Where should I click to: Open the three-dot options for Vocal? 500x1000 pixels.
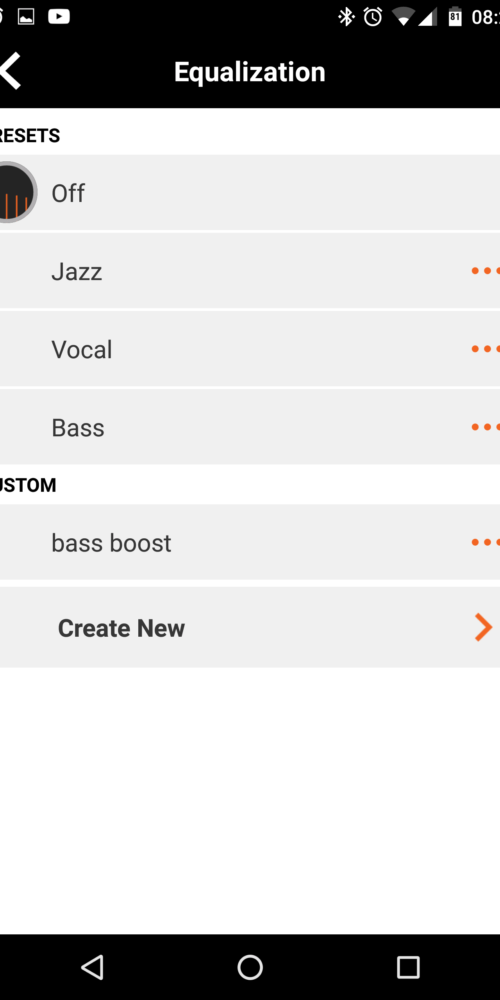point(486,349)
